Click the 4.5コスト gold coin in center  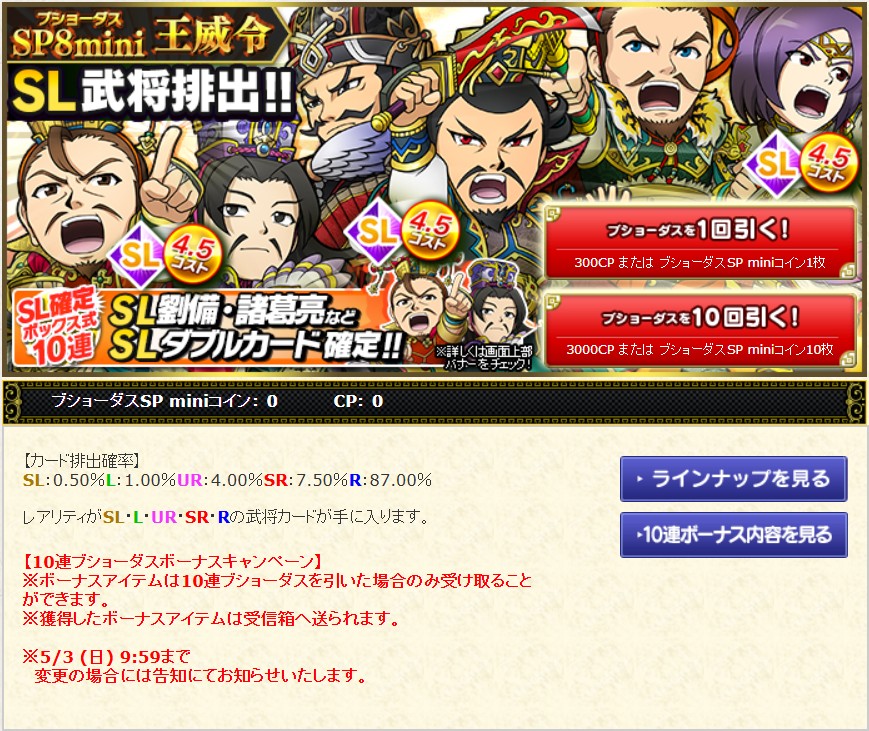(x=430, y=229)
